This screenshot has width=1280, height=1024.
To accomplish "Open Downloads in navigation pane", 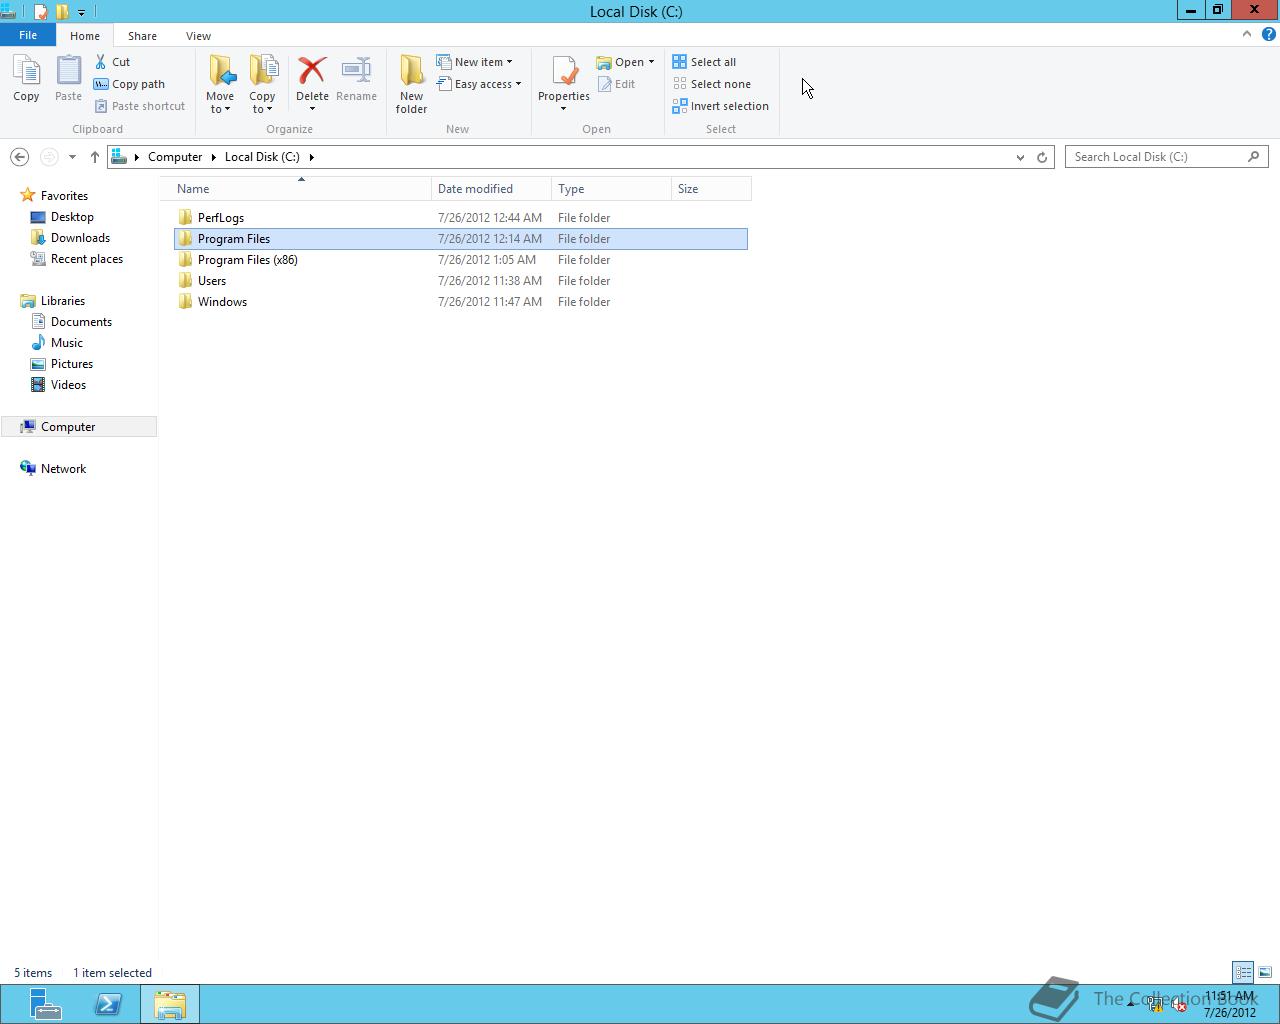I will pos(80,238).
